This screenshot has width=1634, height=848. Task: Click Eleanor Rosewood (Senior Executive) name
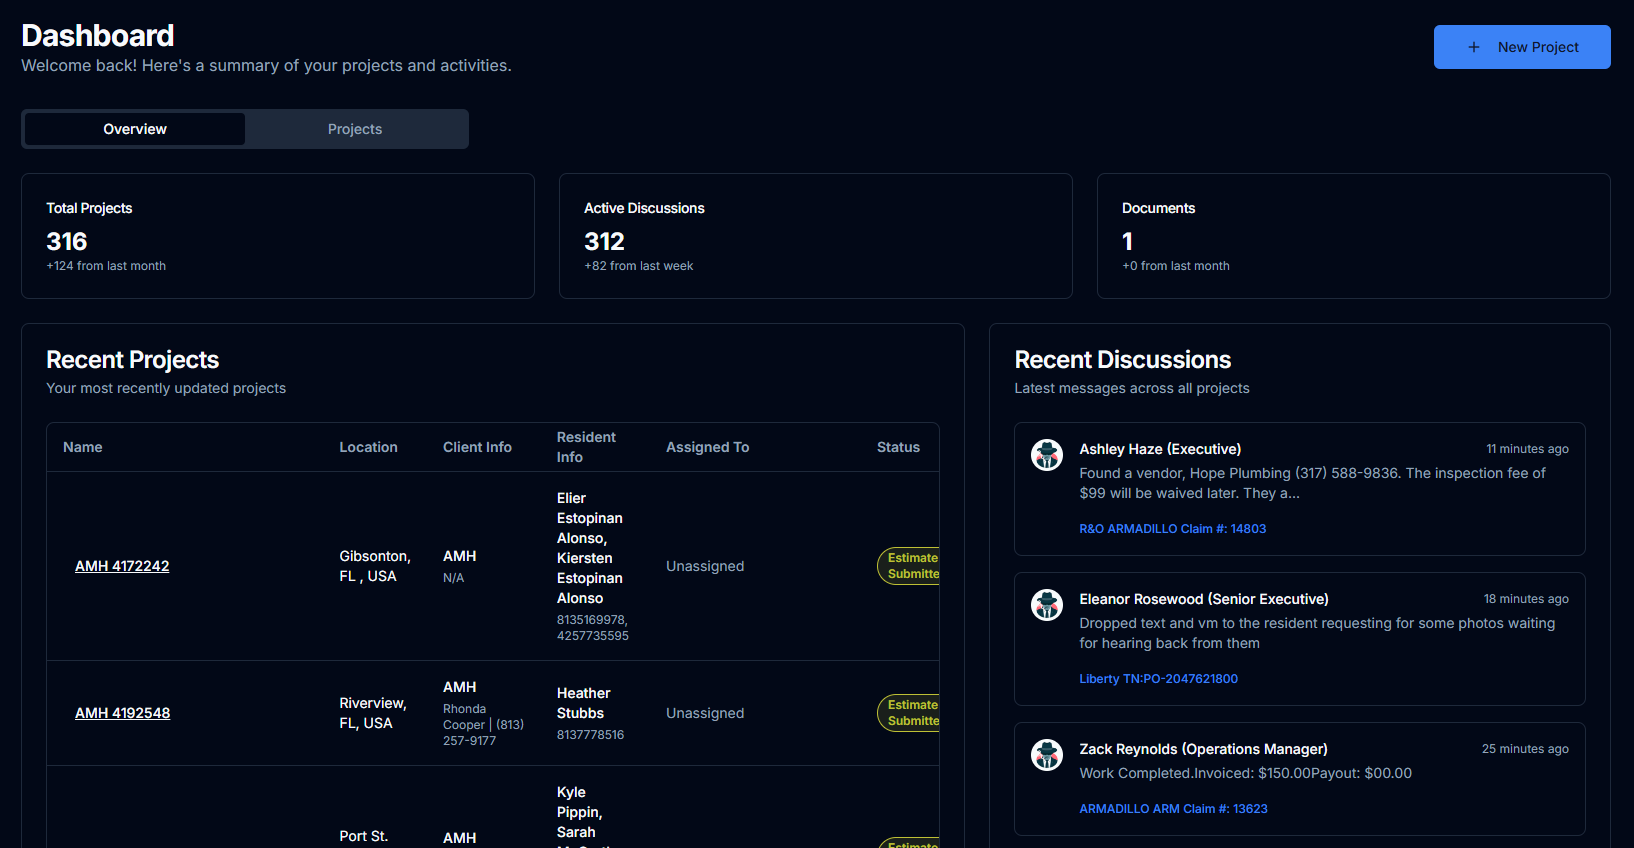pos(1204,599)
